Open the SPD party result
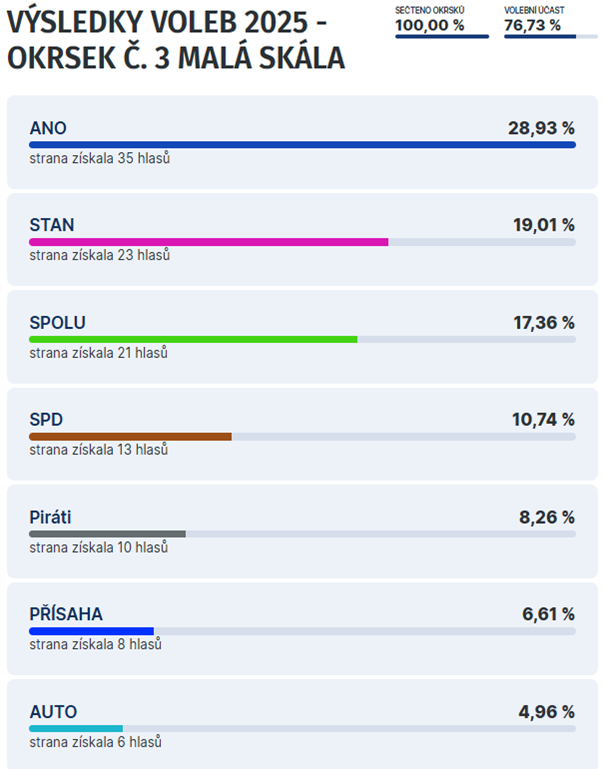The width and height of the screenshot is (605, 769). click(x=46, y=419)
